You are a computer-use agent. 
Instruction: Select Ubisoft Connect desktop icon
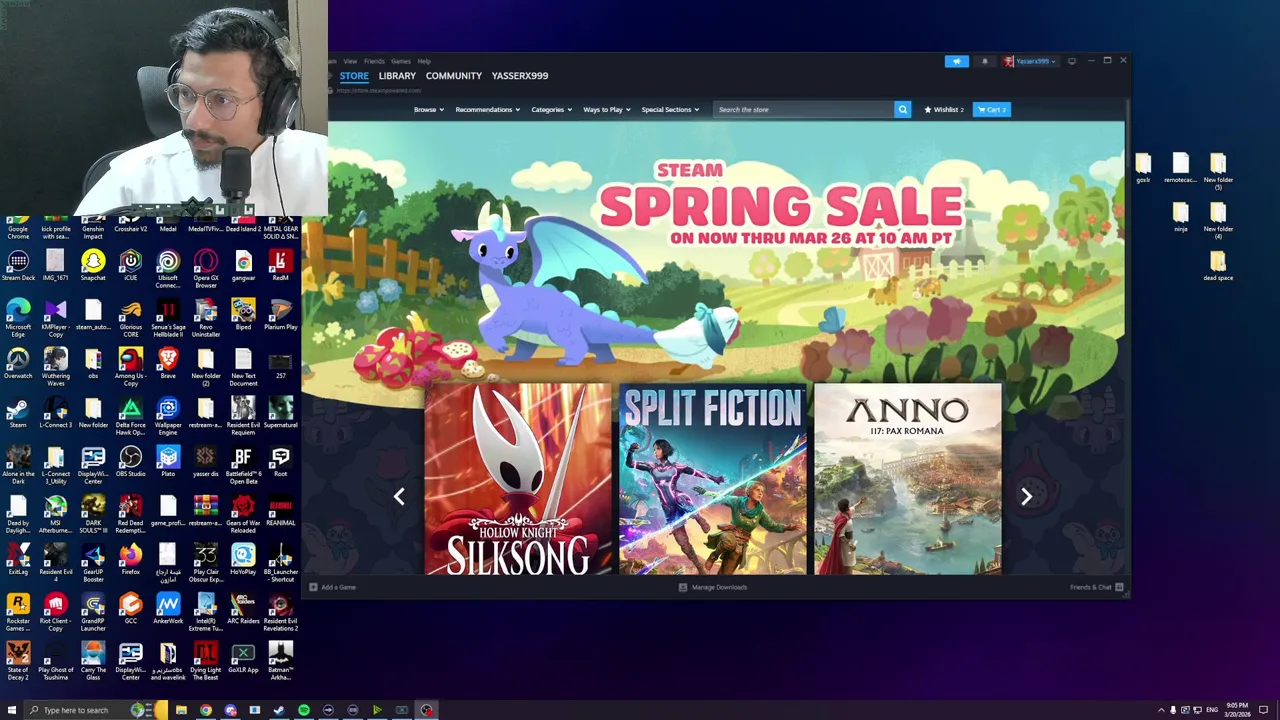coord(168,268)
